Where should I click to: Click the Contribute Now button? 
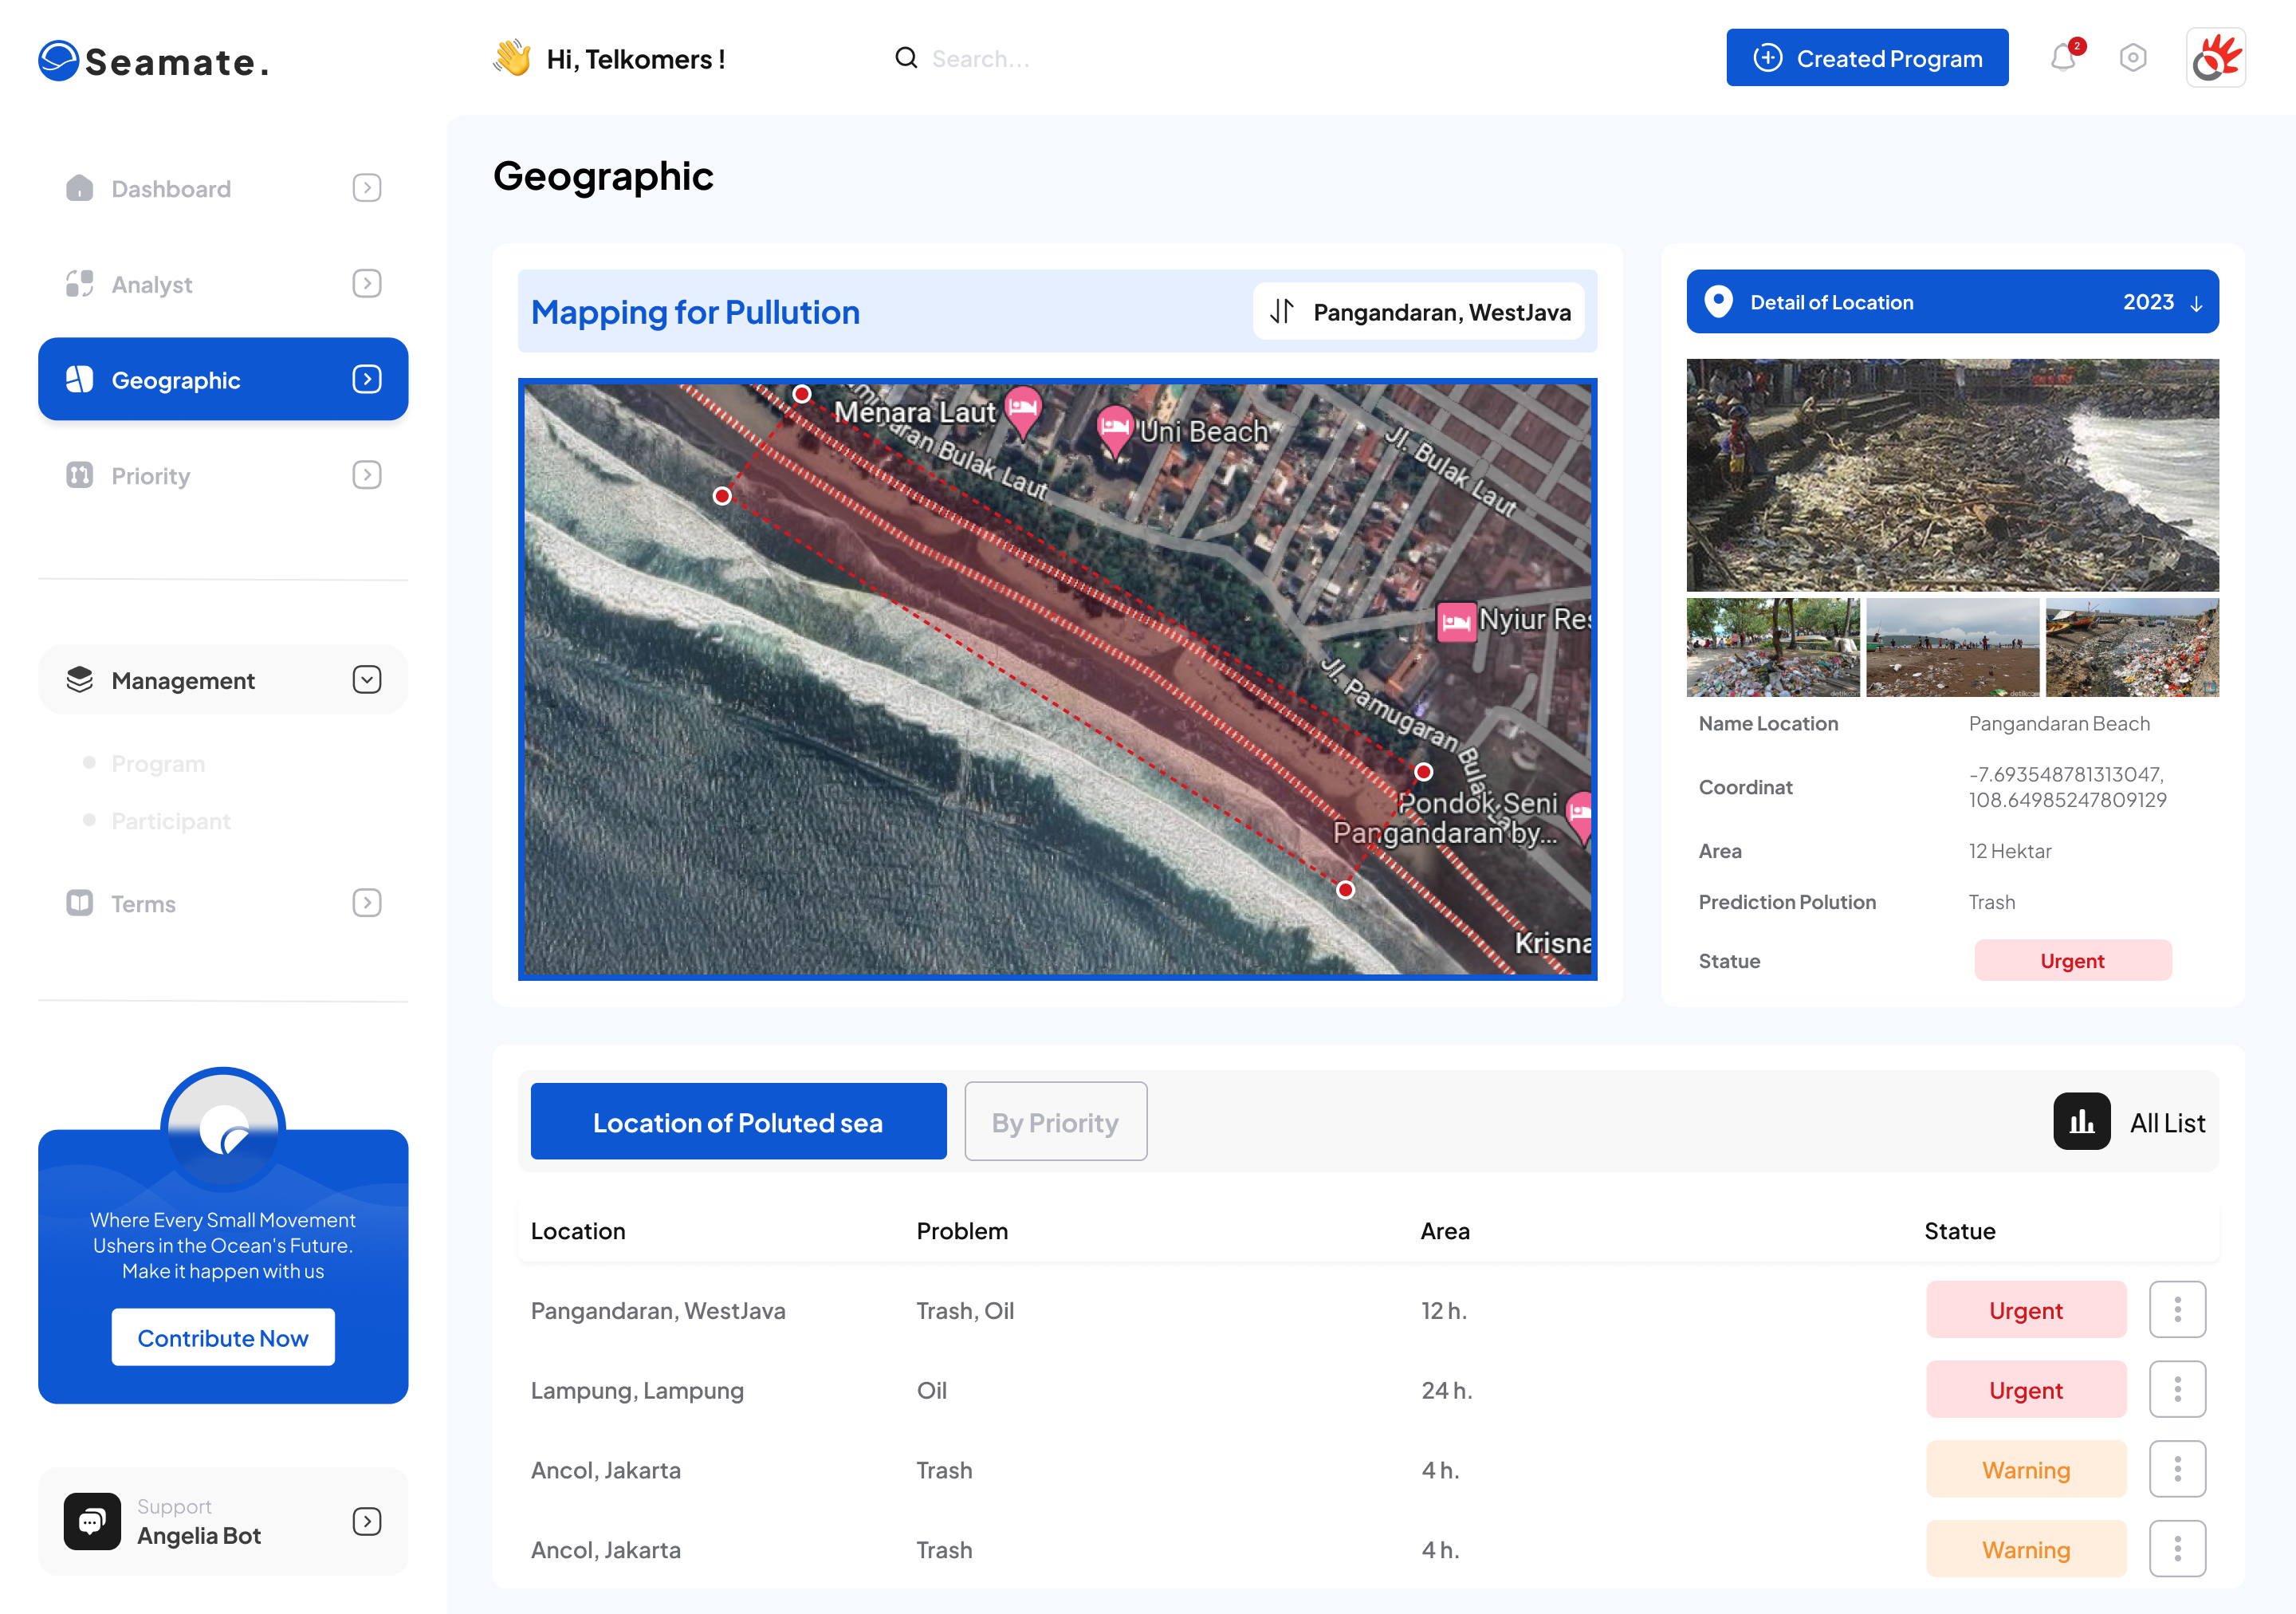pyautogui.click(x=223, y=1337)
